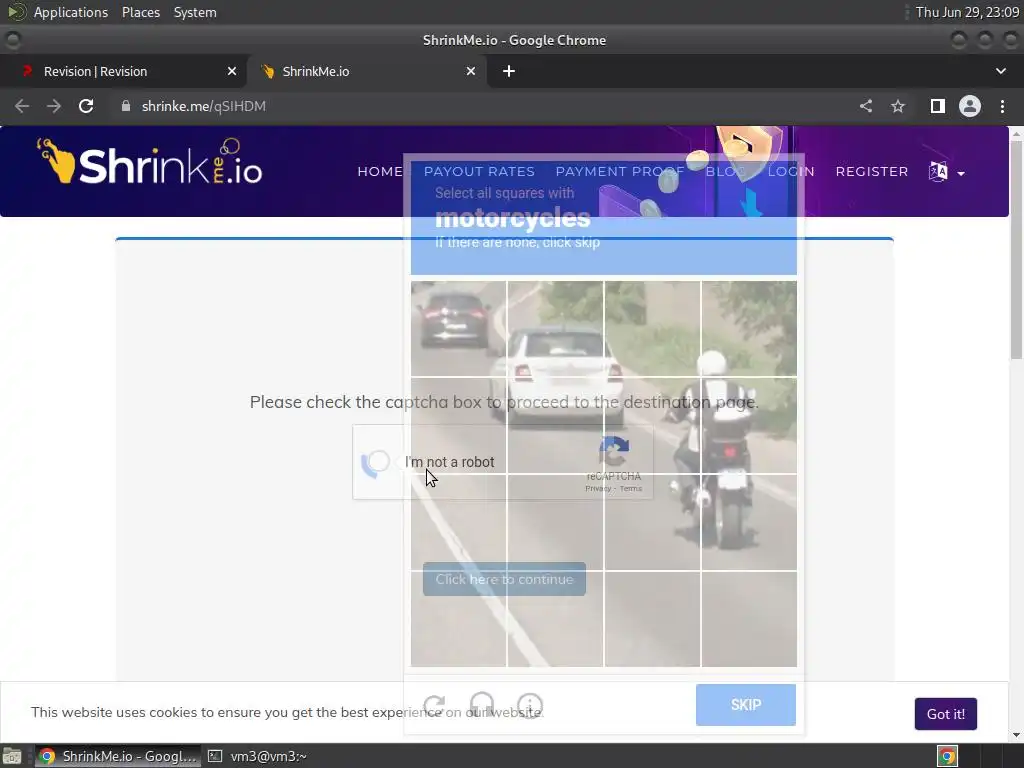
Task: Click the LOGIN nav link
Action: (x=791, y=171)
